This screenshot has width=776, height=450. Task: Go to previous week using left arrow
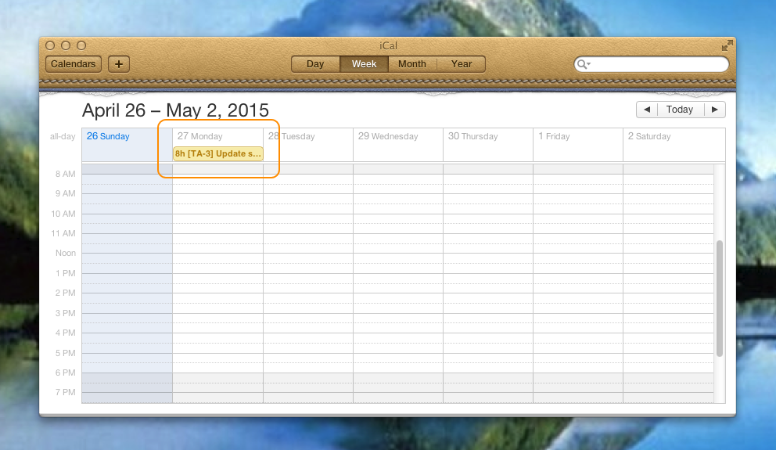pos(647,110)
